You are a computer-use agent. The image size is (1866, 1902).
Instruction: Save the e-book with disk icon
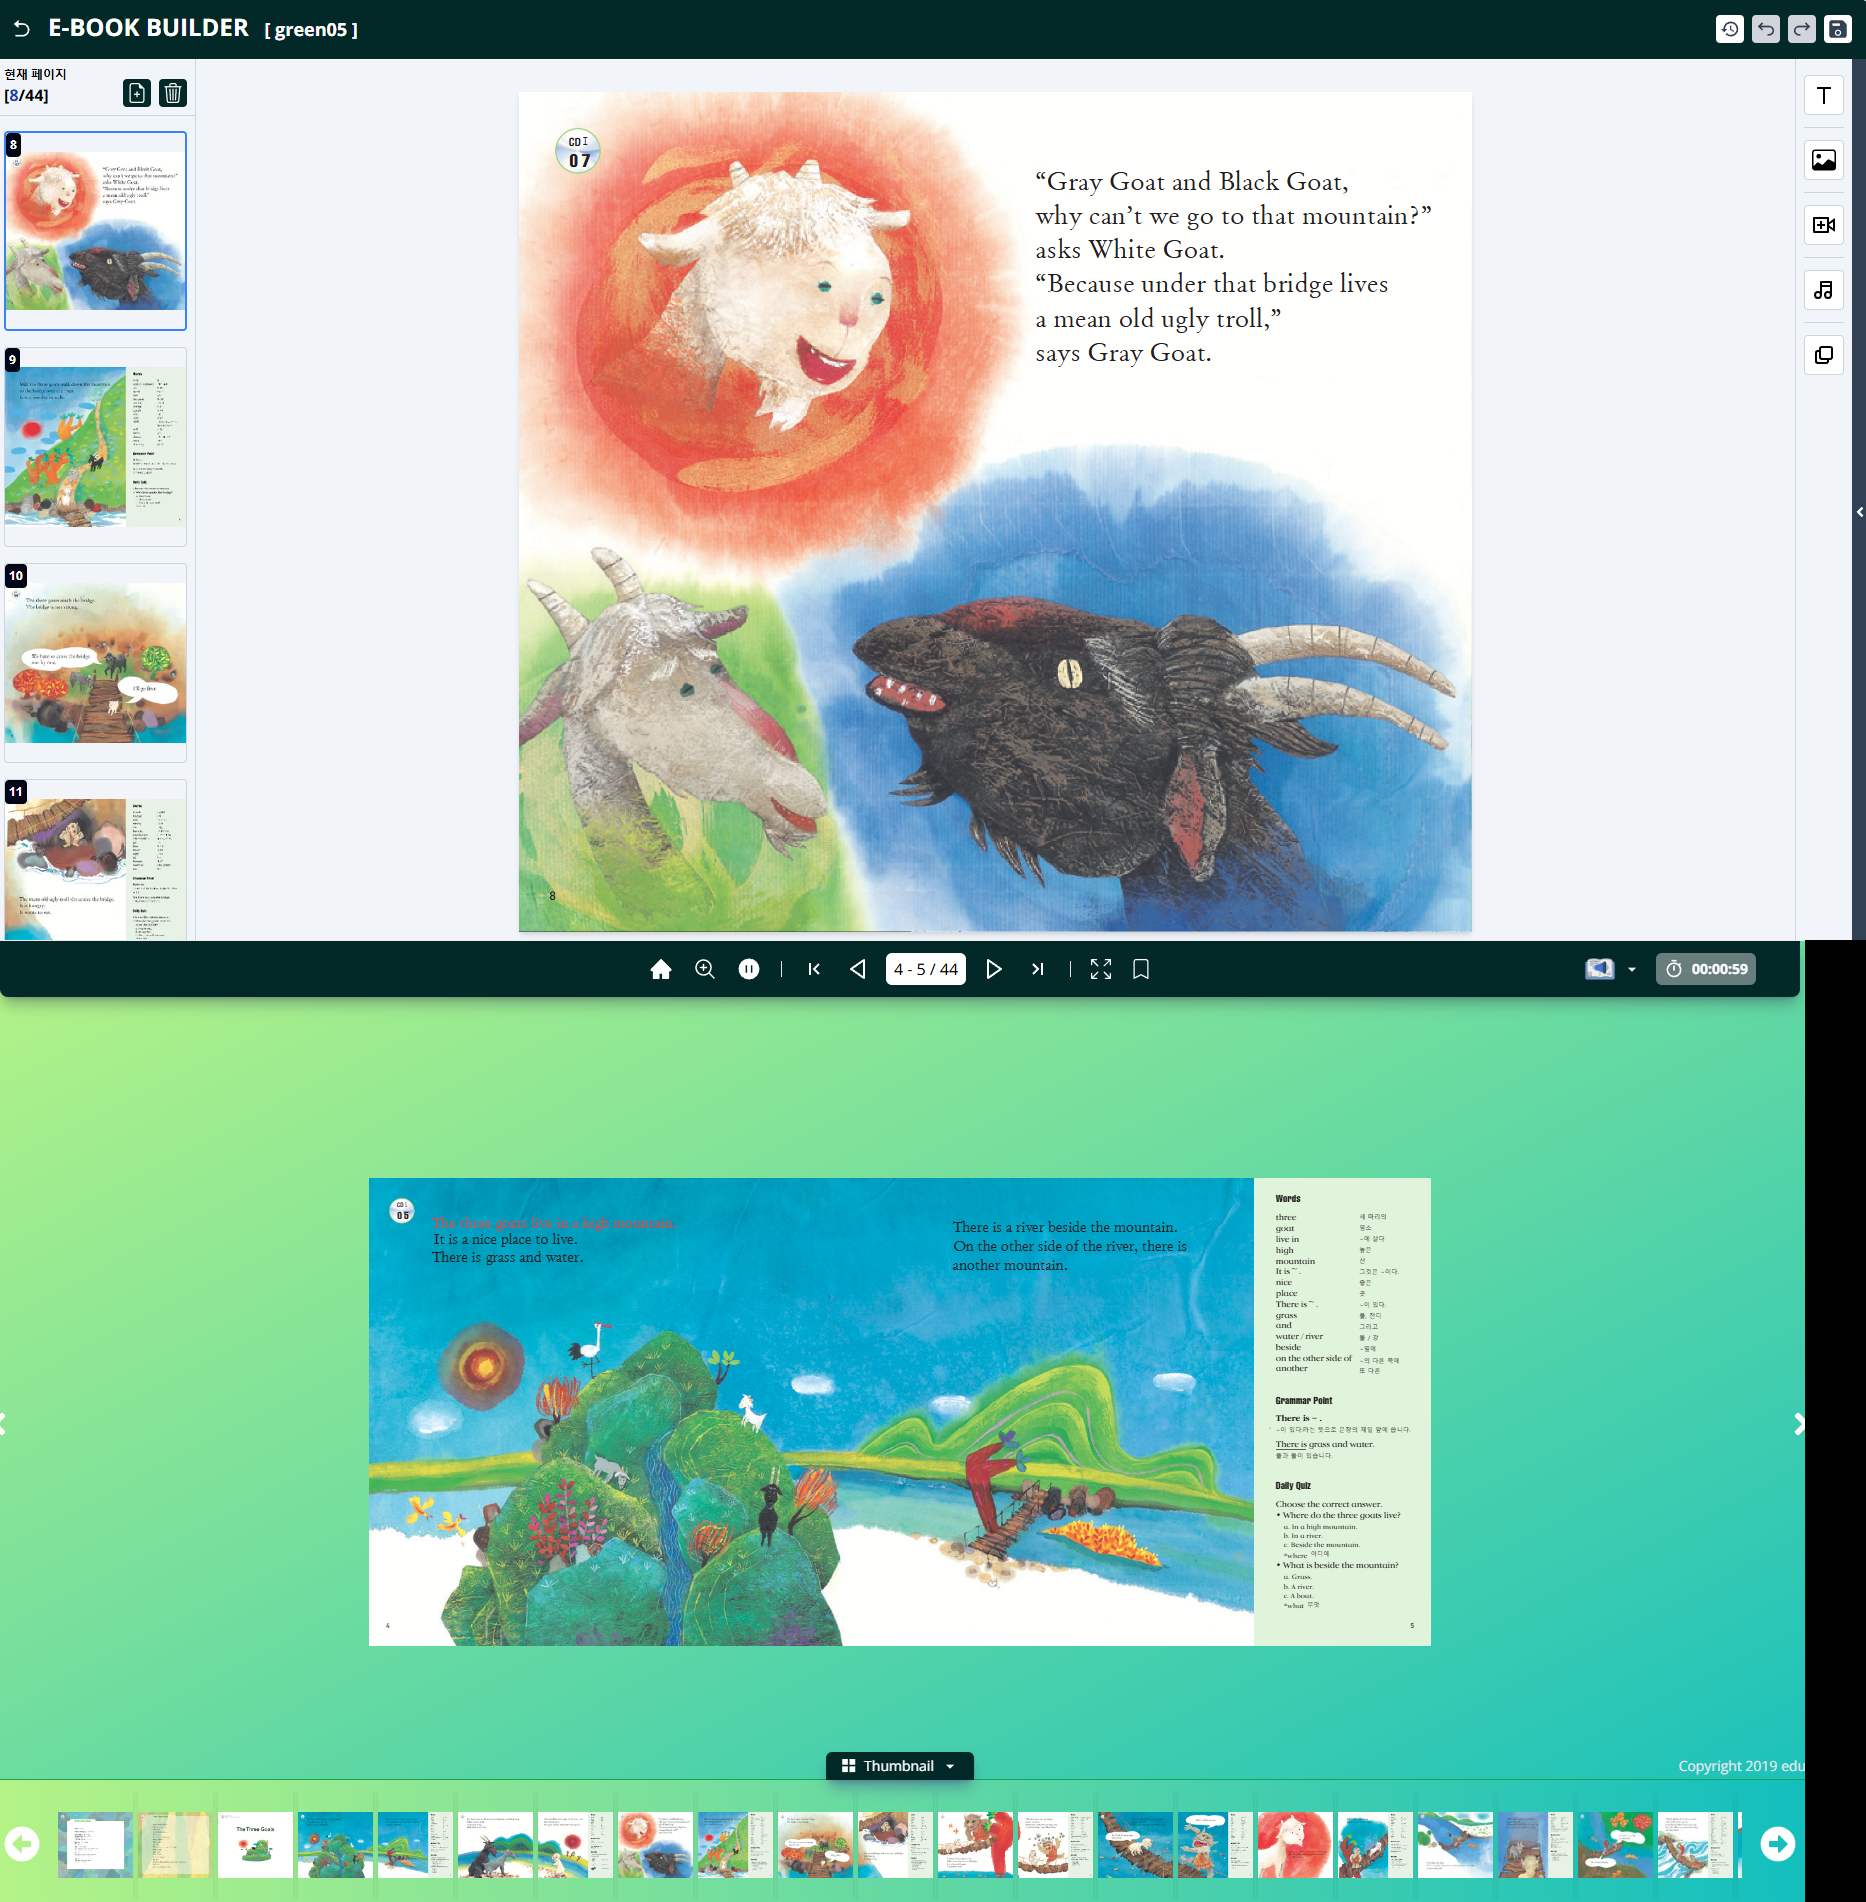point(1837,29)
